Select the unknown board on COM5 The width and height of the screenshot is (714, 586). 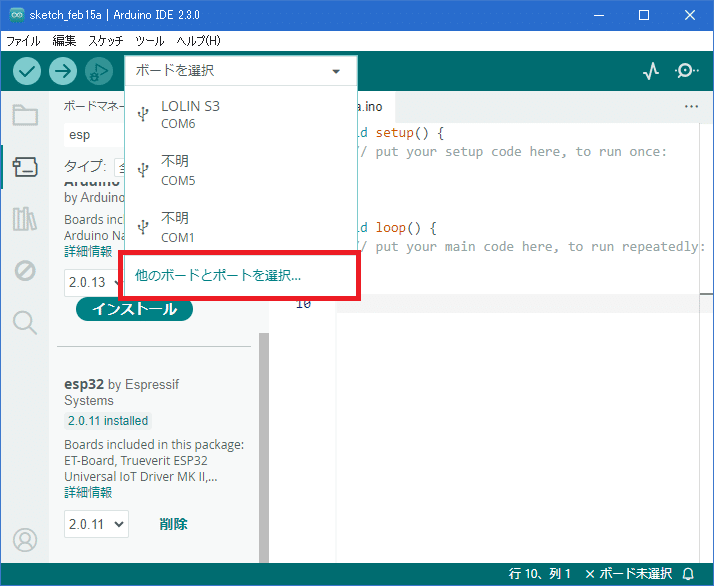(241, 170)
